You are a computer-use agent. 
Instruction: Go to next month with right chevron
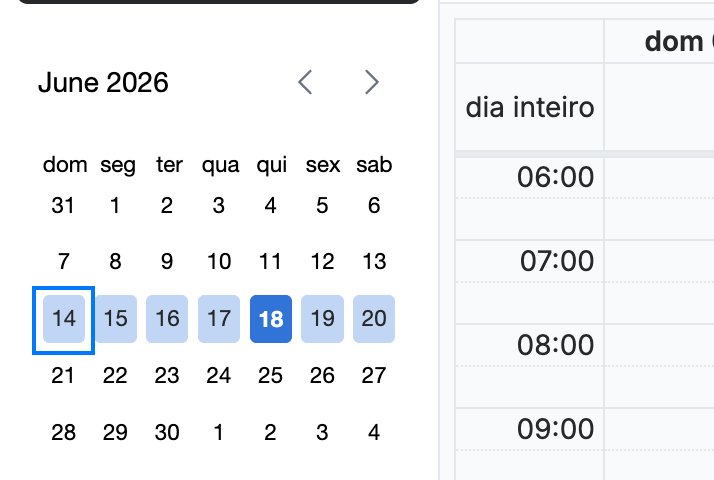click(372, 82)
